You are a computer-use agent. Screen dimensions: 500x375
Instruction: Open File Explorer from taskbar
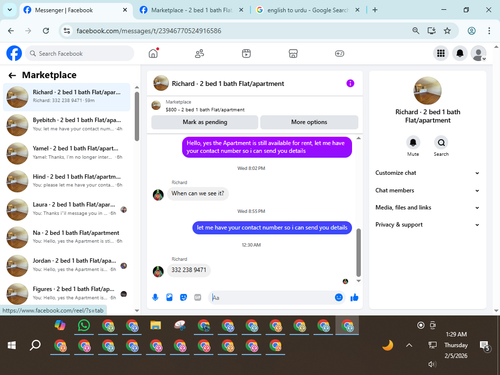coord(156,325)
